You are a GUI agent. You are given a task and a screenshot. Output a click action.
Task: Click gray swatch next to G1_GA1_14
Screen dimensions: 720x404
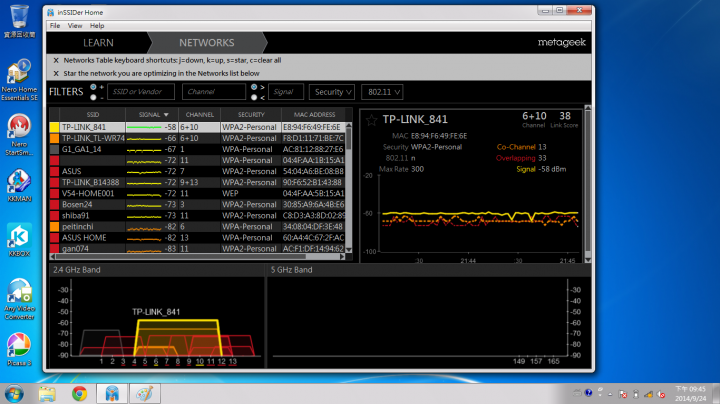54,149
